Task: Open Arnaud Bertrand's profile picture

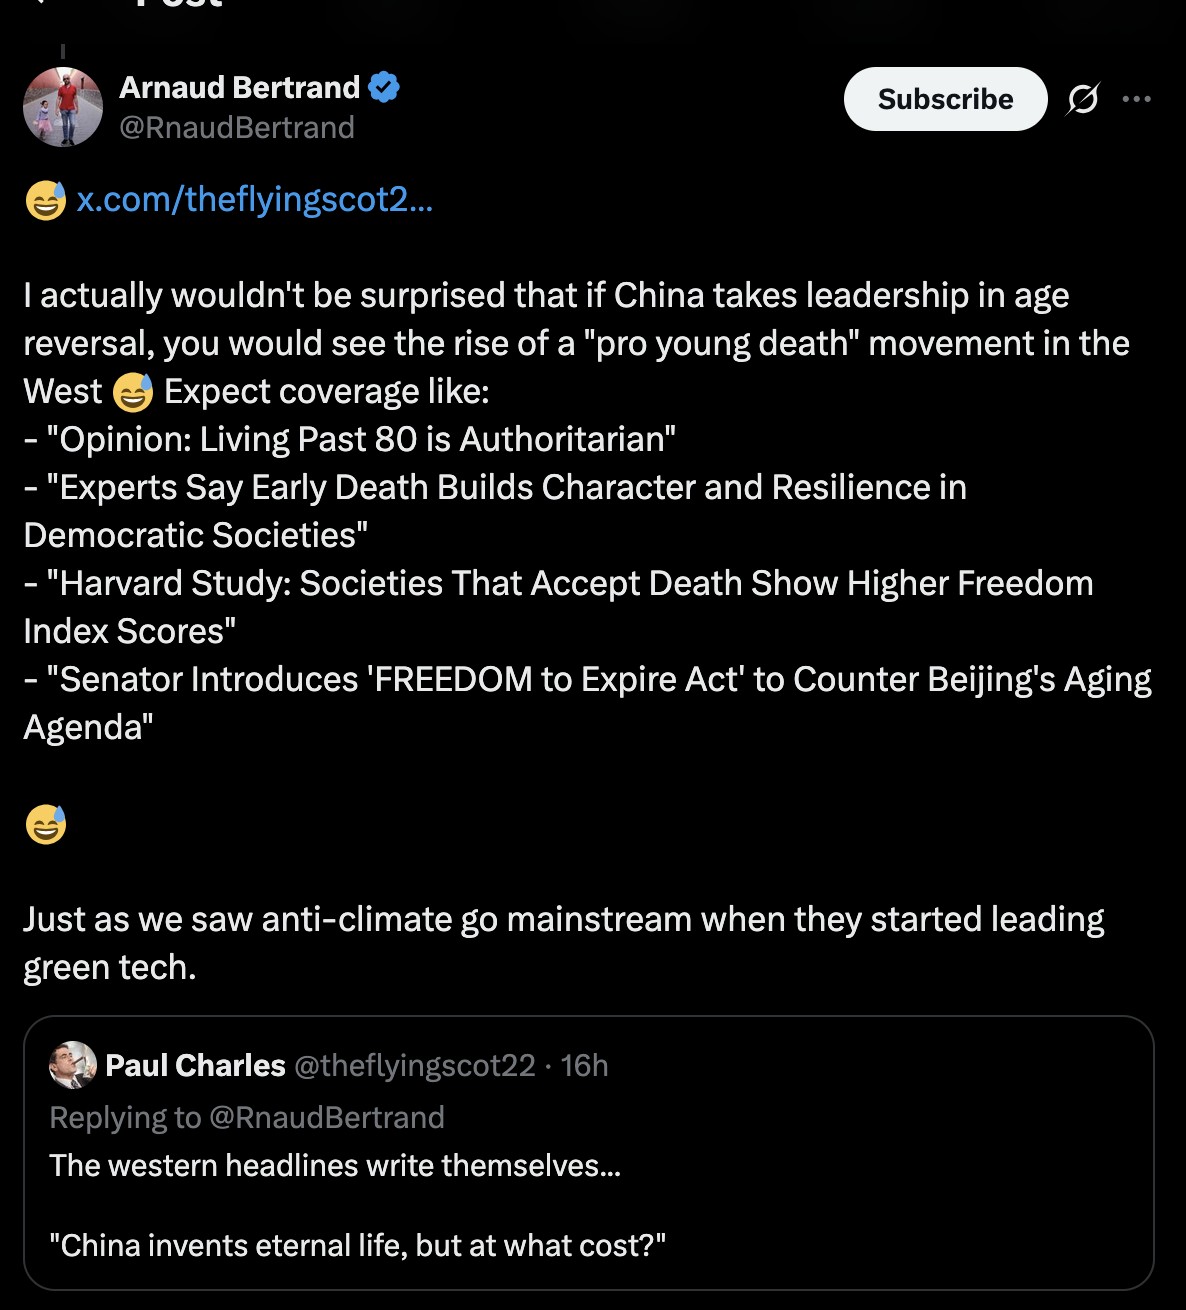Action: click(x=63, y=107)
